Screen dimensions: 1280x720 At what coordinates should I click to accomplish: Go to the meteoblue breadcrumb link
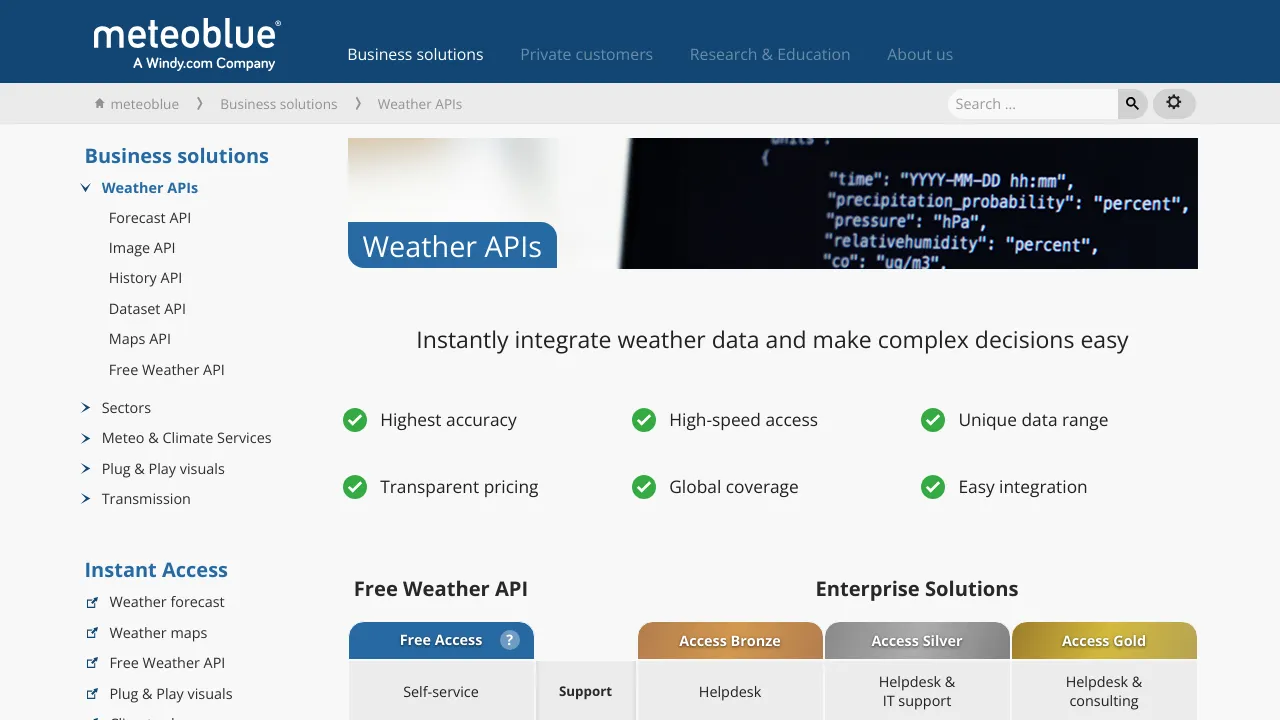click(145, 104)
